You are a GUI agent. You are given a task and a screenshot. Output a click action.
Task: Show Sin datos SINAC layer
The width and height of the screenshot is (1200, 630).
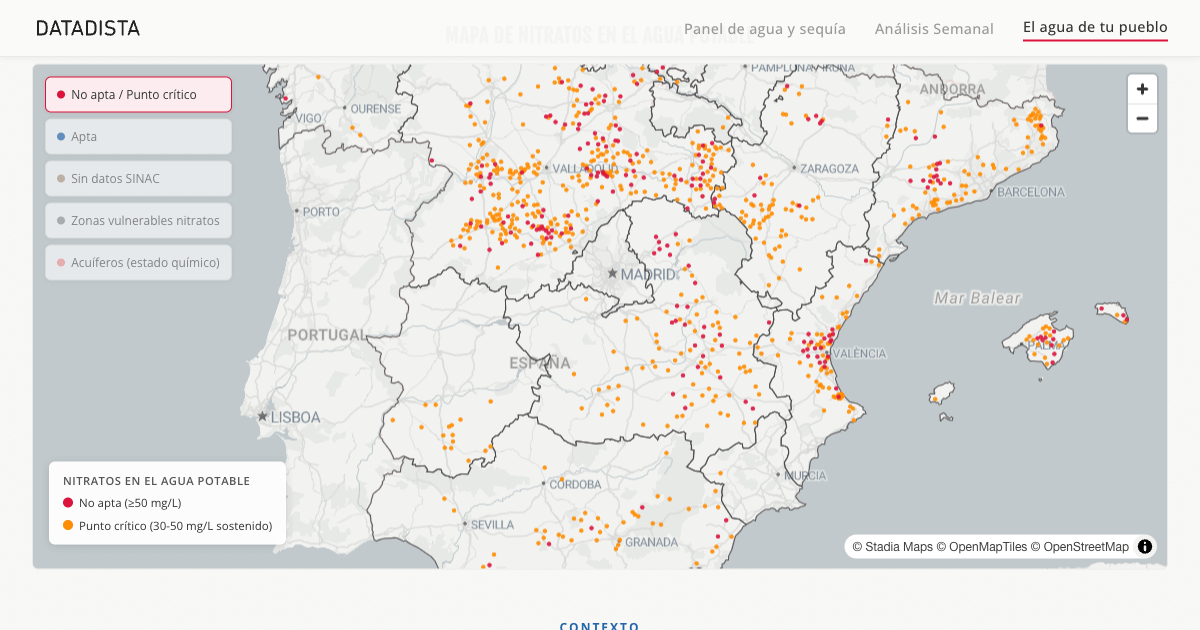(x=138, y=178)
